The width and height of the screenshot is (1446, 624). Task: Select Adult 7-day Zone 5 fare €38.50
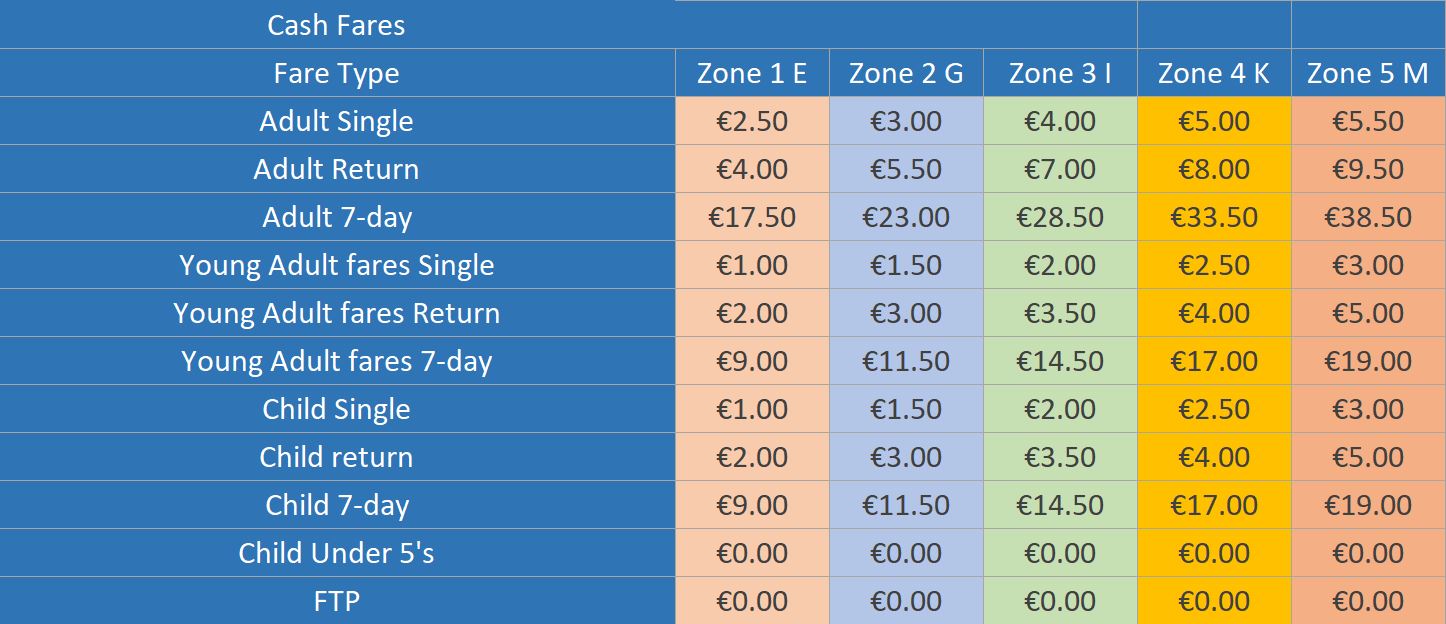pyautogui.click(x=1368, y=217)
